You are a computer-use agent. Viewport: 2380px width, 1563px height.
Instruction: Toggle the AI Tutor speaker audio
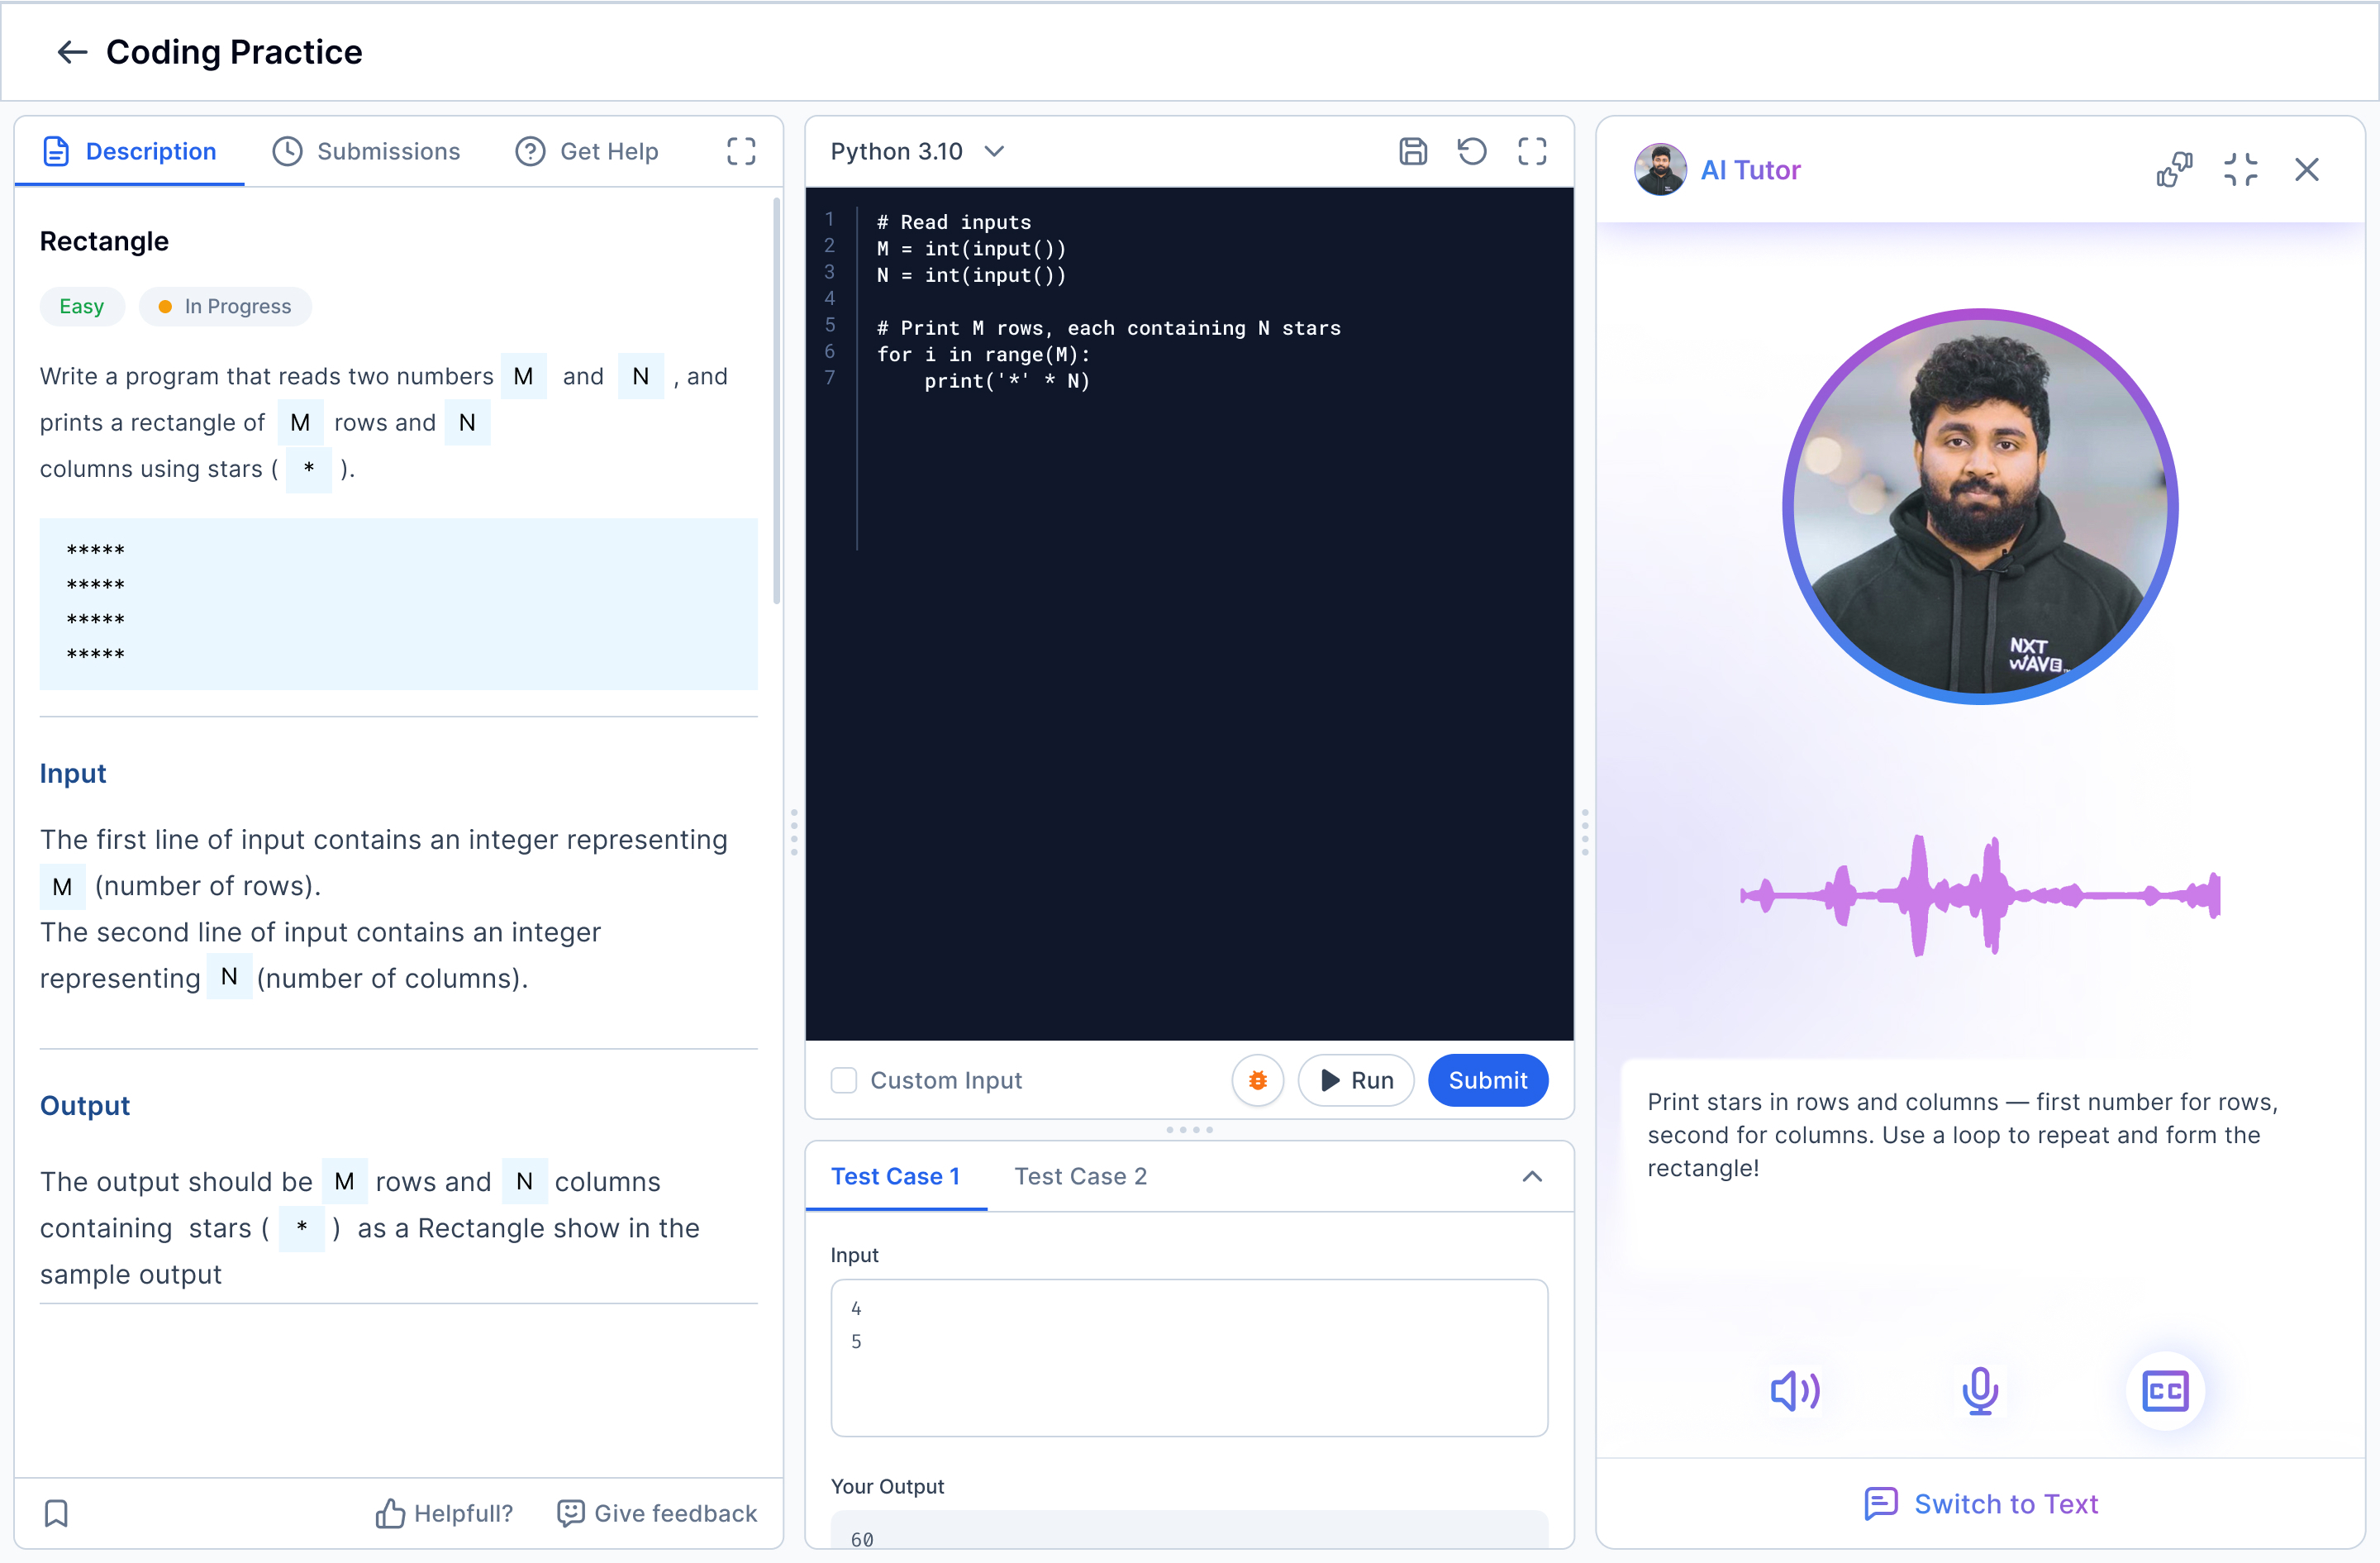click(1794, 1390)
